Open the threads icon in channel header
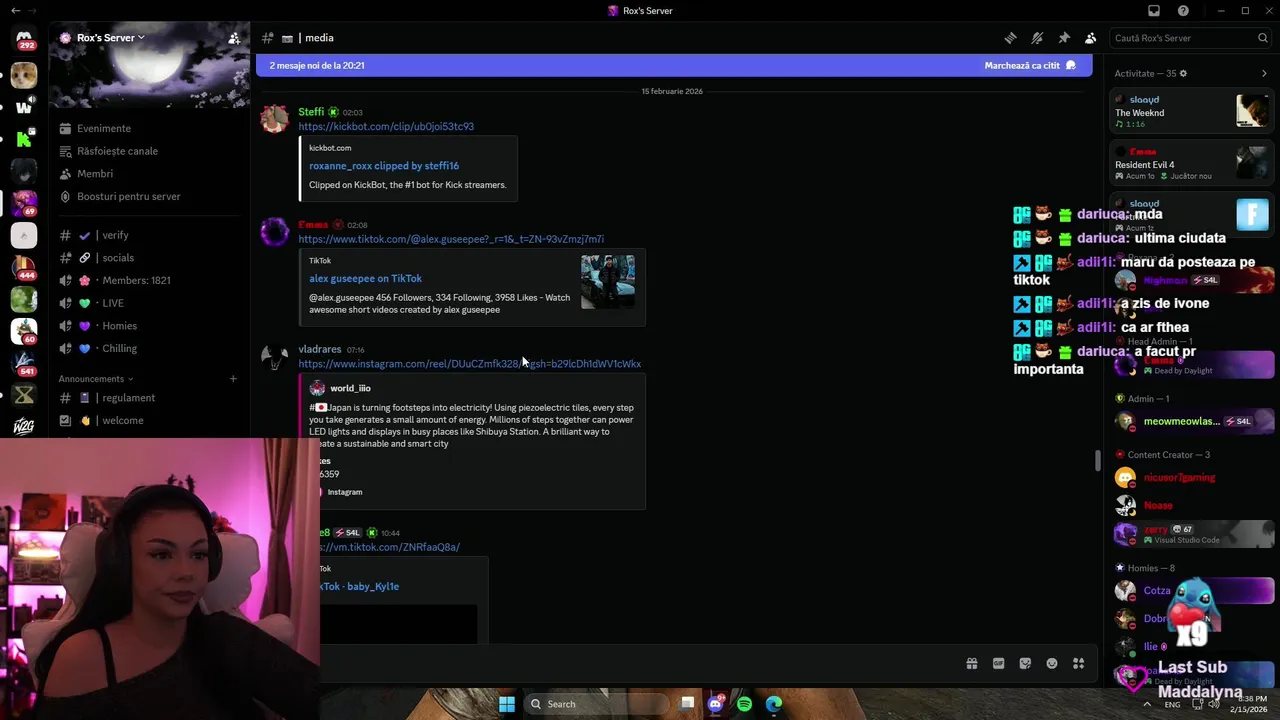The width and height of the screenshot is (1280, 720). pyautogui.click(x=1010, y=38)
